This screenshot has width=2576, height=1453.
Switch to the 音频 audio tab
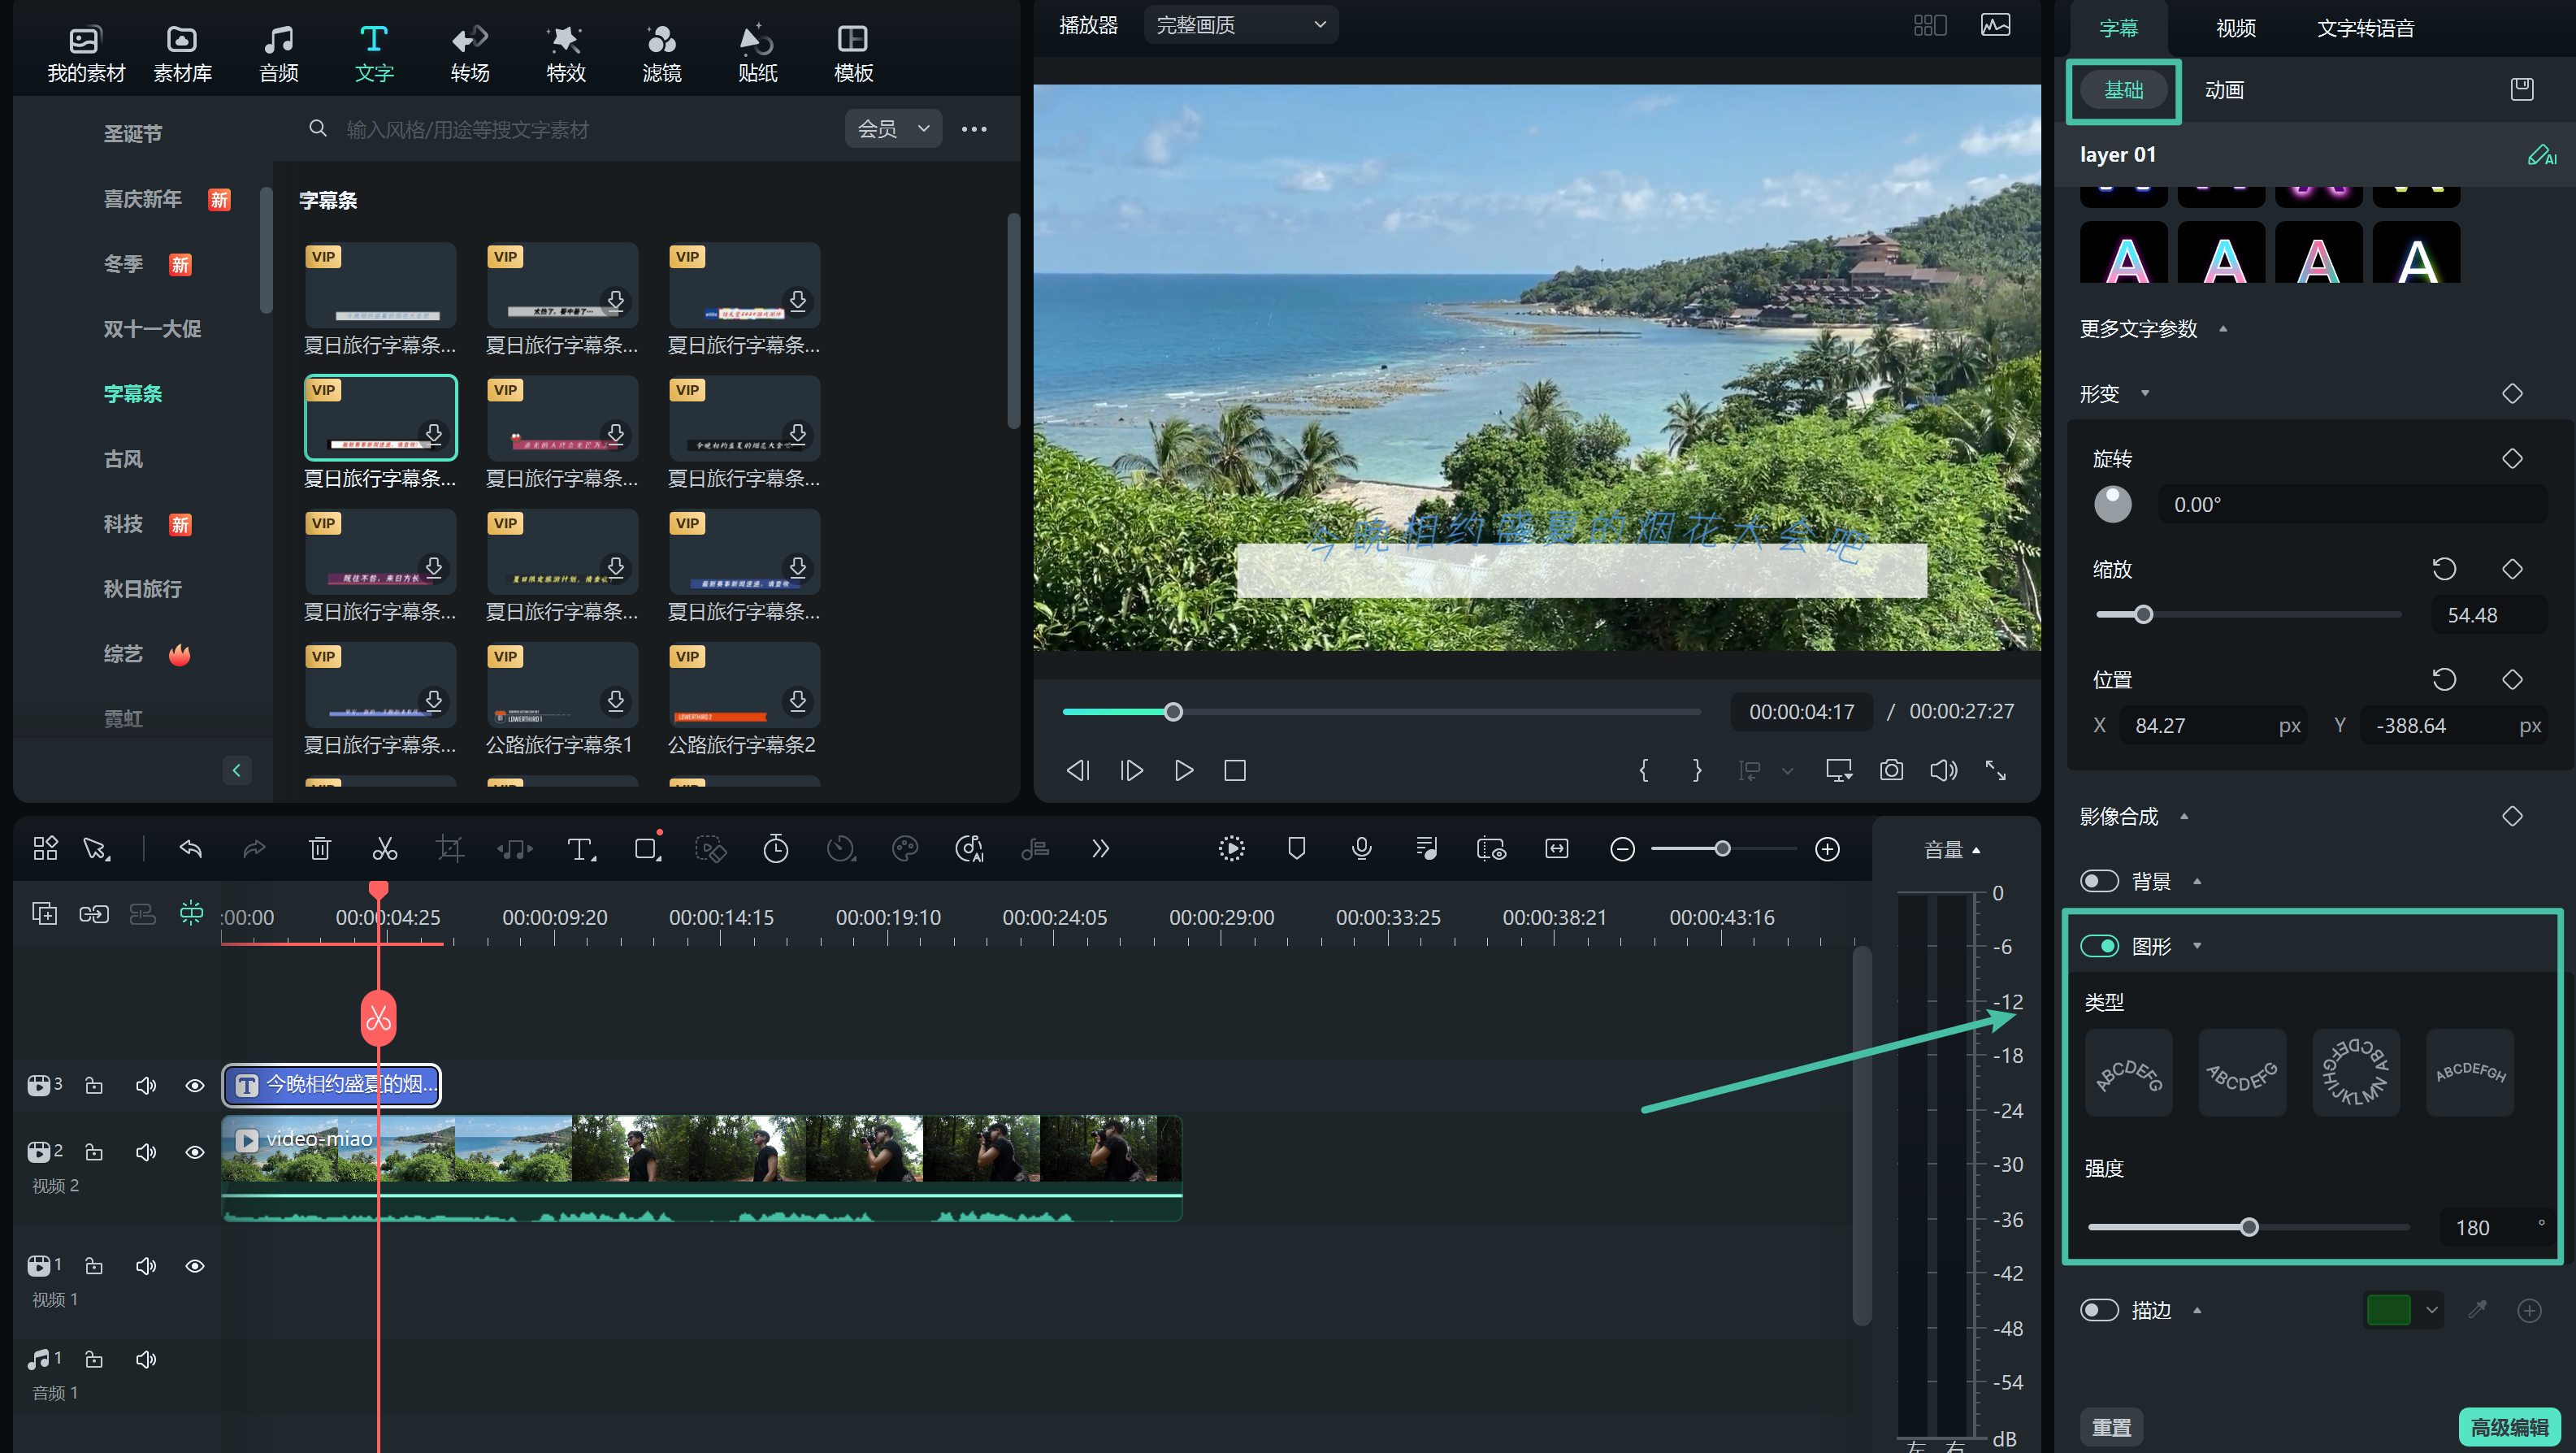point(278,53)
